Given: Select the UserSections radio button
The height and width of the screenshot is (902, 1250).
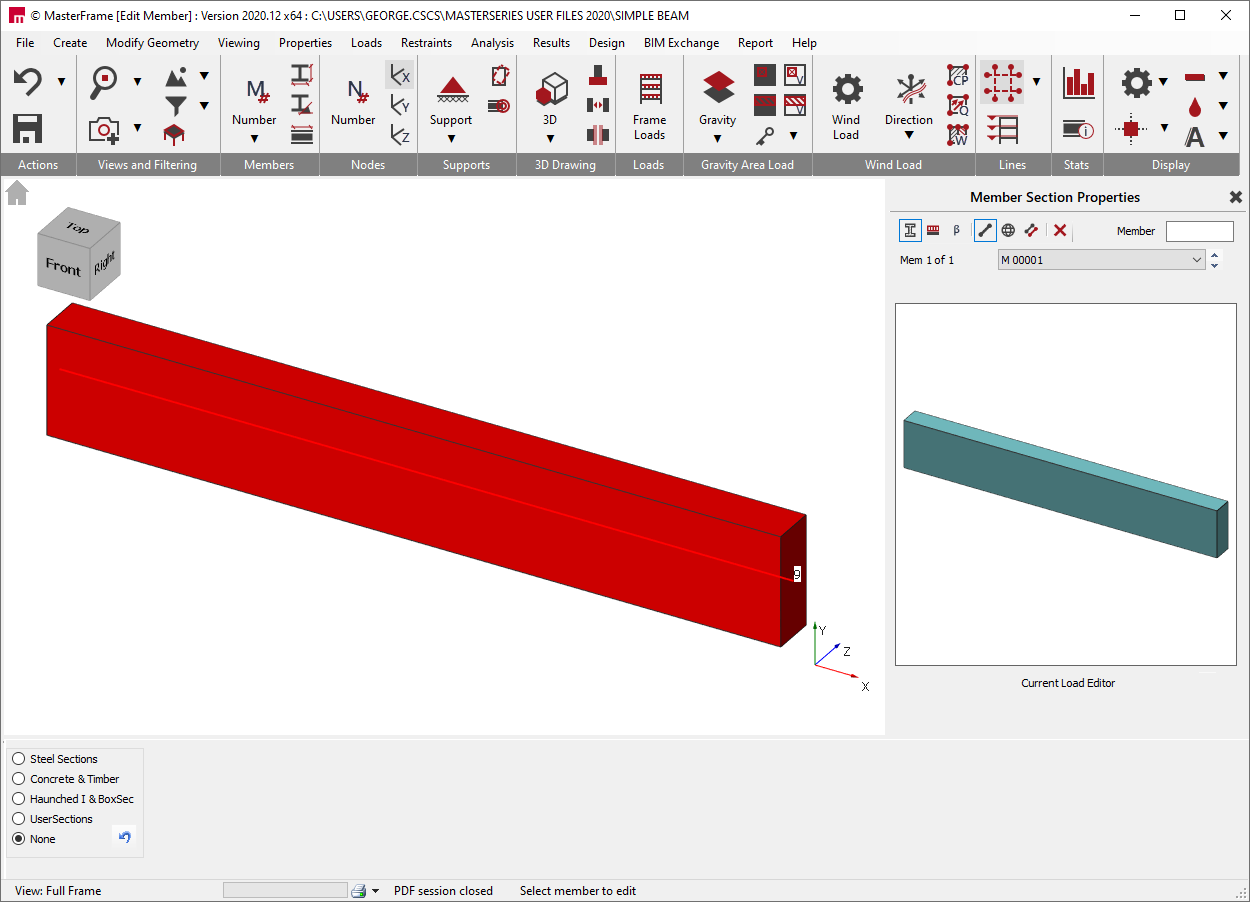Looking at the screenshot, I should 19,819.
